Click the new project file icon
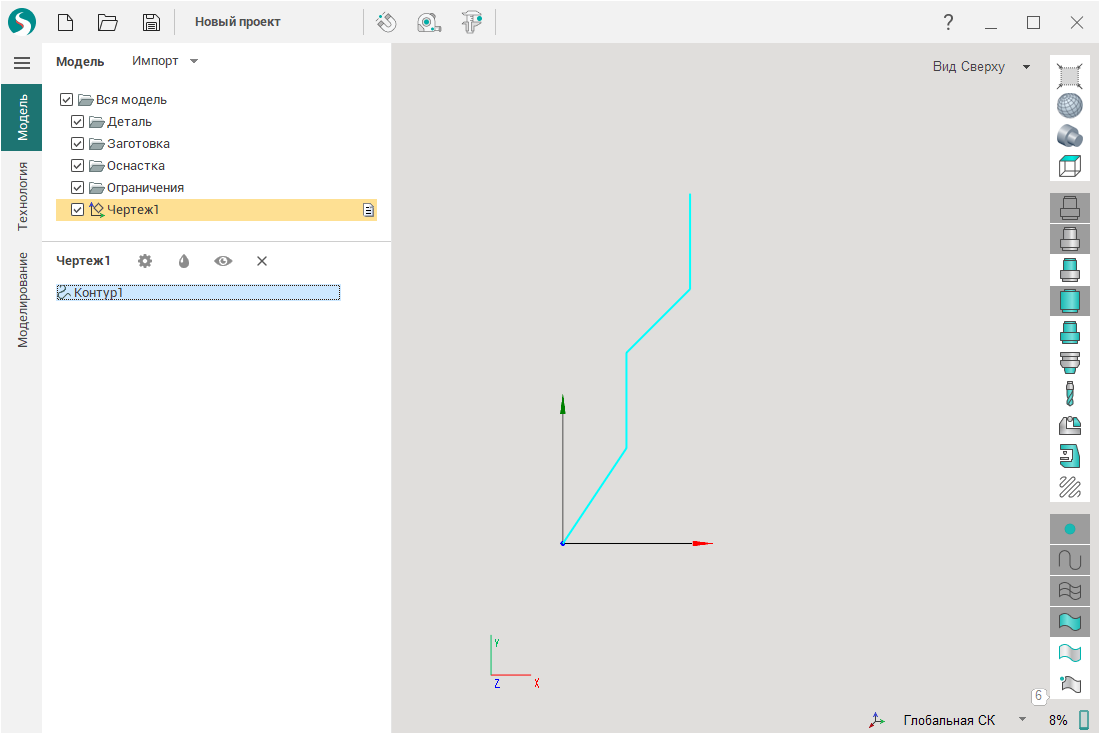Viewport: 1100px width, 734px height. coord(66,22)
